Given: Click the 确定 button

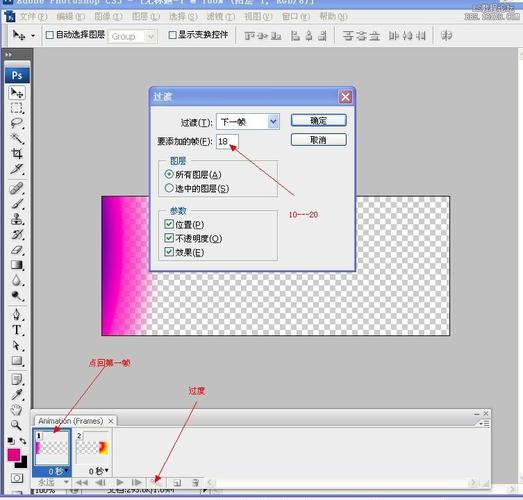Looking at the screenshot, I should coord(319,120).
